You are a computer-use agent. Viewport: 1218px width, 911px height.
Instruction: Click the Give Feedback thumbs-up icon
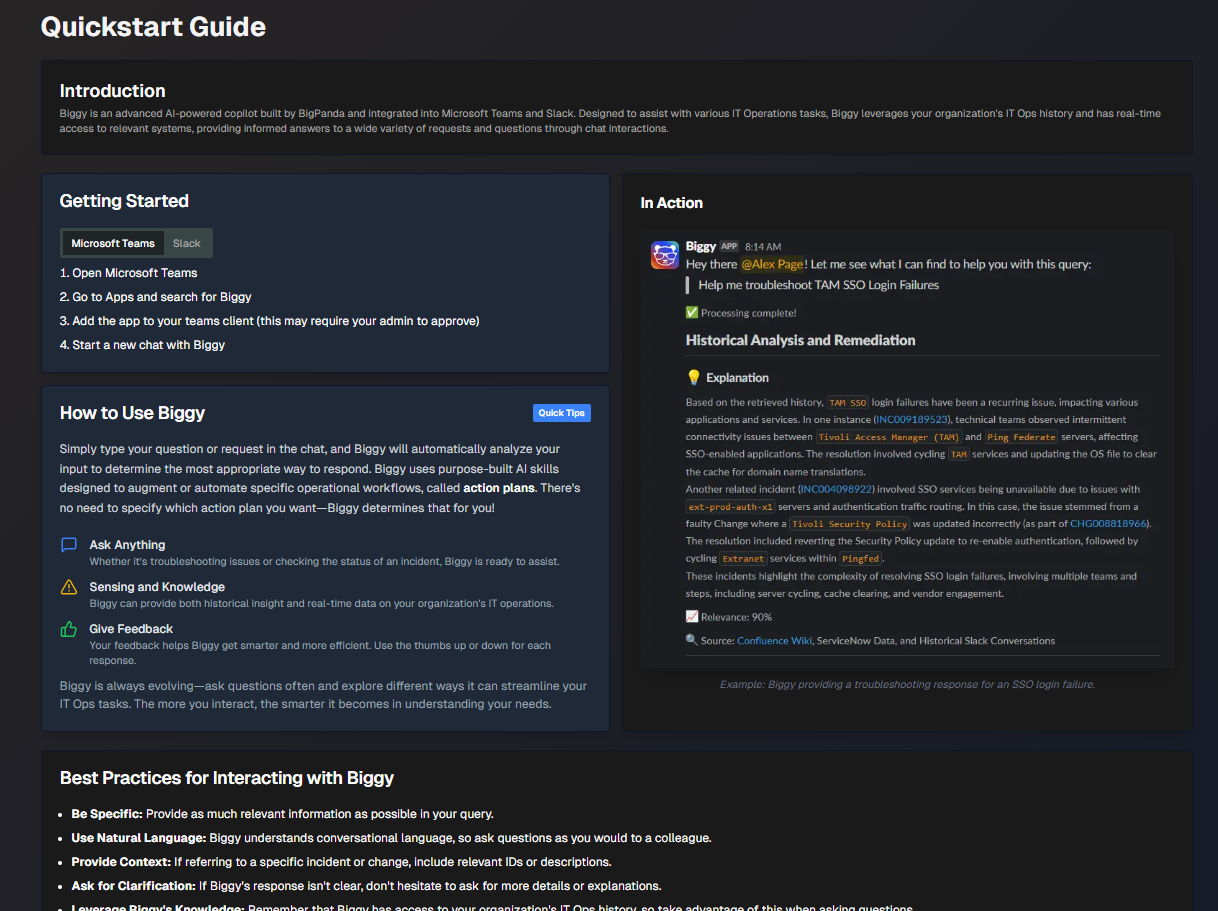tap(67, 629)
